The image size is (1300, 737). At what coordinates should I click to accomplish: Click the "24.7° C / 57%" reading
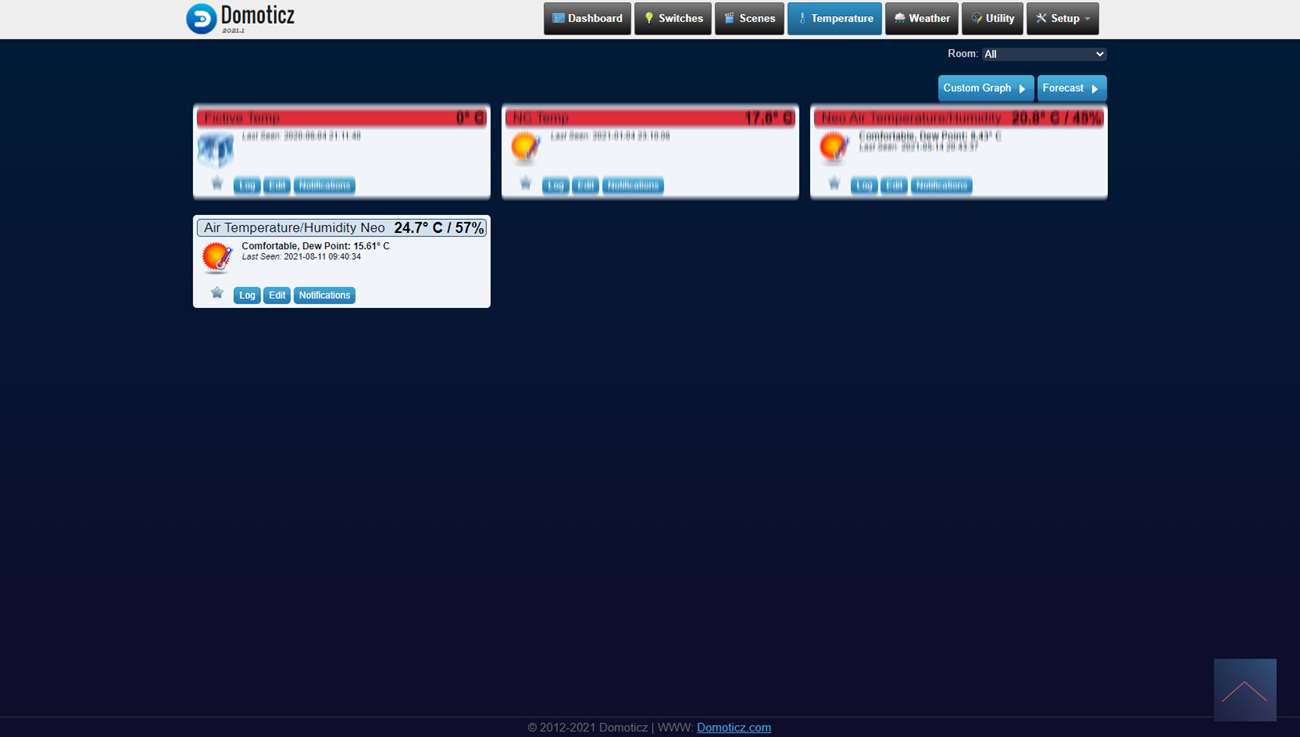[439, 228]
